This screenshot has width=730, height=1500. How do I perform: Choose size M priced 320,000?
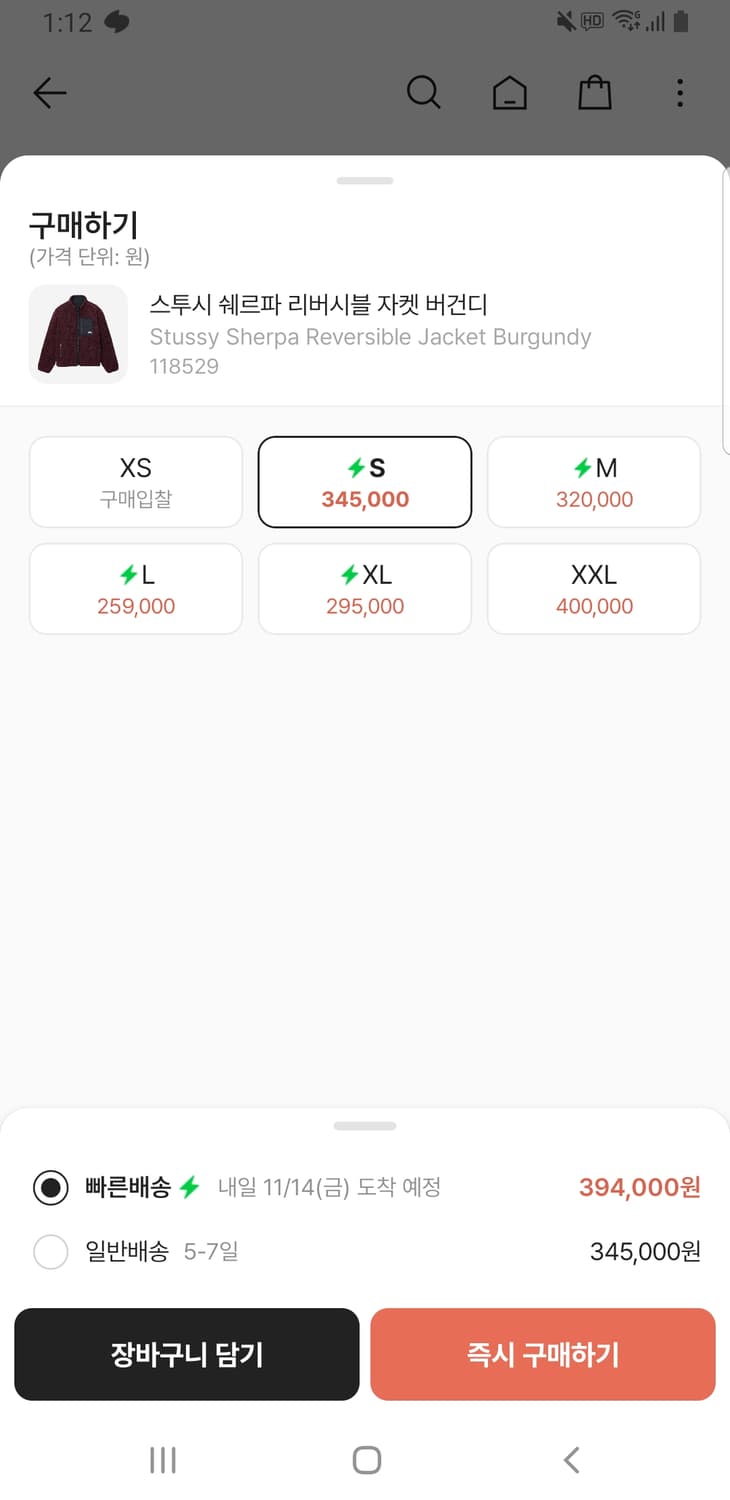click(x=594, y=482)
